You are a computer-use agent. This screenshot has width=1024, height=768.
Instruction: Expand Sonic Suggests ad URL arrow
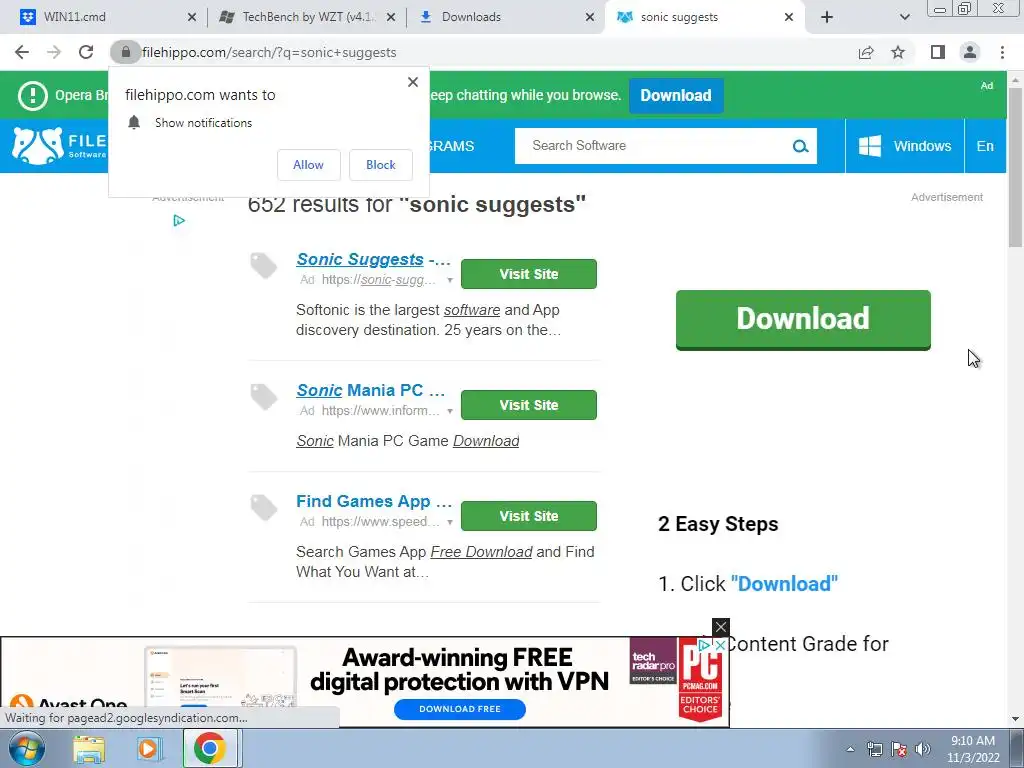click(450, 280)
